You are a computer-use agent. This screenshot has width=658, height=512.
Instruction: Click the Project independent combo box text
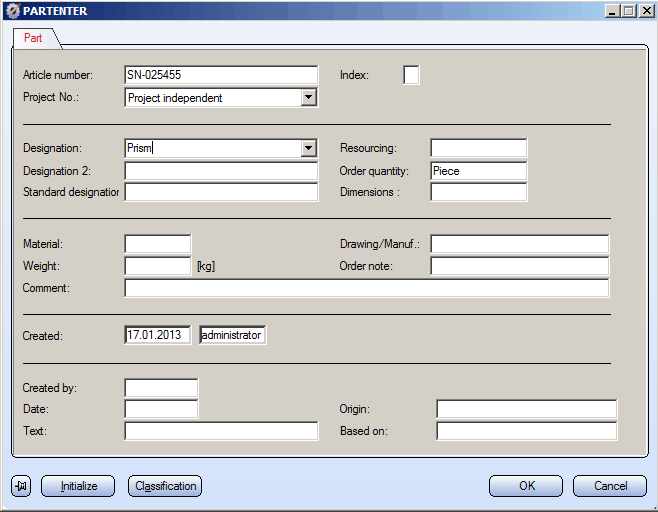pyautogui.click(x=175, y=98)
